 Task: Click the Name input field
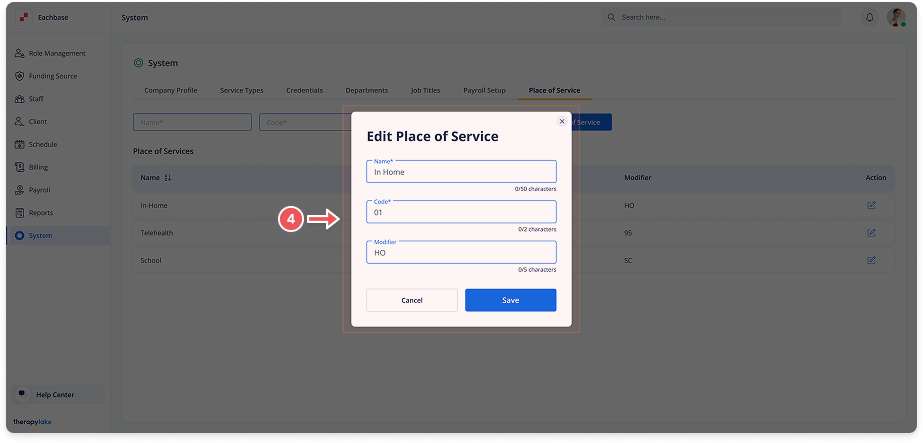click(461, 172)
